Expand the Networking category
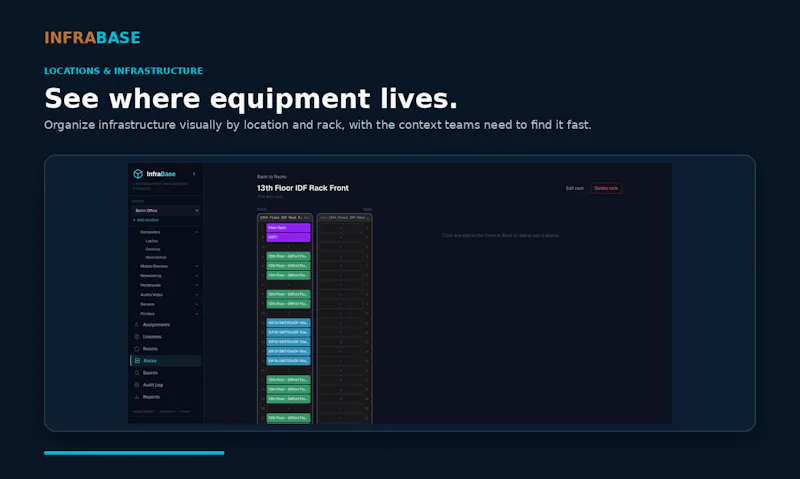The width and height of the screenshot is (800, 479). 196,276
